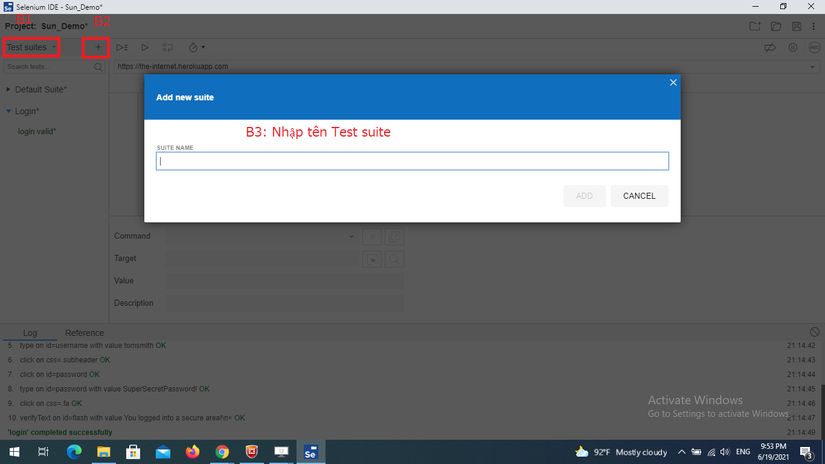Click the CANCEL button in dialog
Screen dimensions: 825x464
click(x=639, y=196)
